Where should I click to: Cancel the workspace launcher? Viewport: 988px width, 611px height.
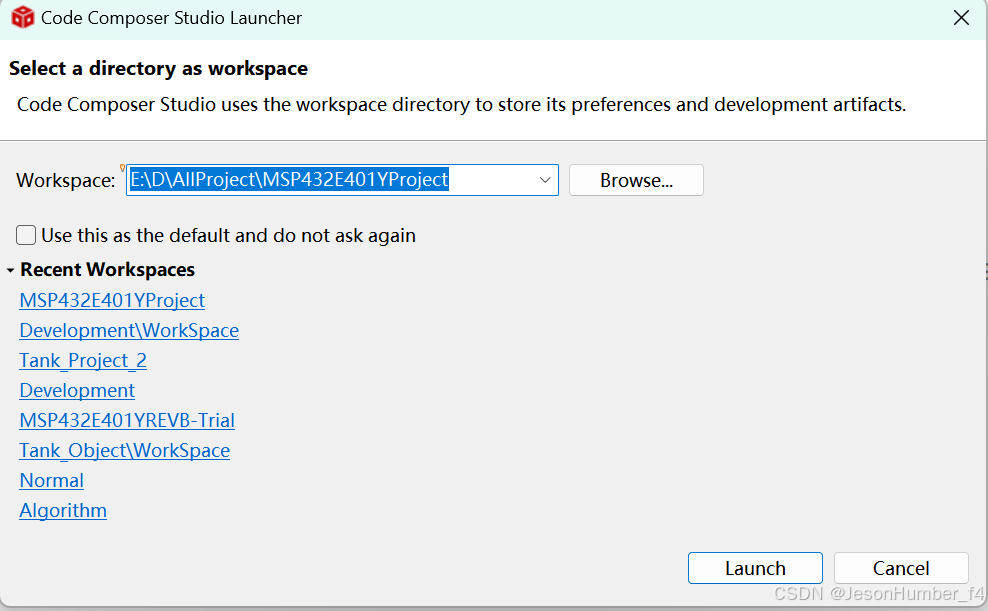(x=901, y=568)
